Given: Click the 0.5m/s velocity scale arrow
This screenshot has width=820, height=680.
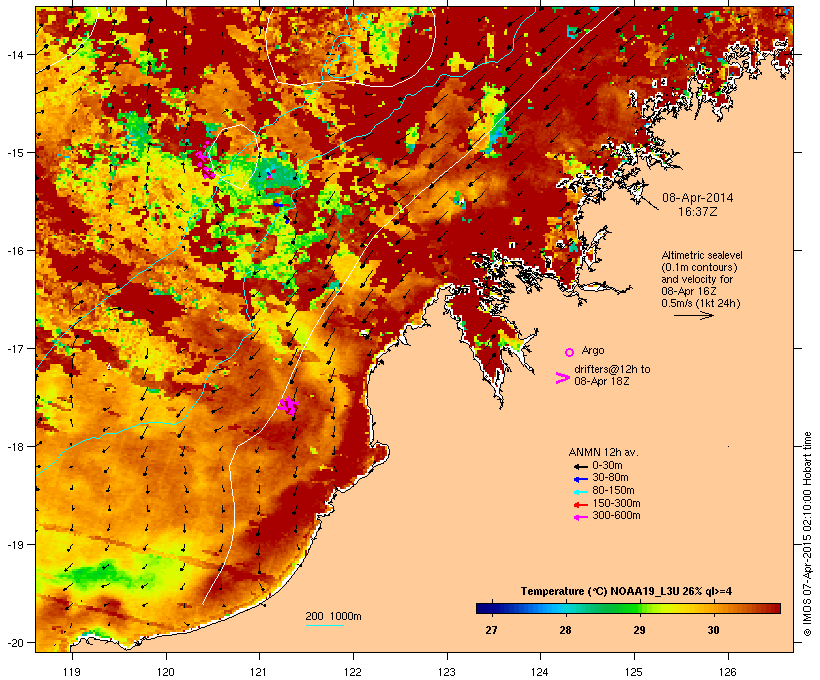Looking at the screenshot, I should point(693,315).
